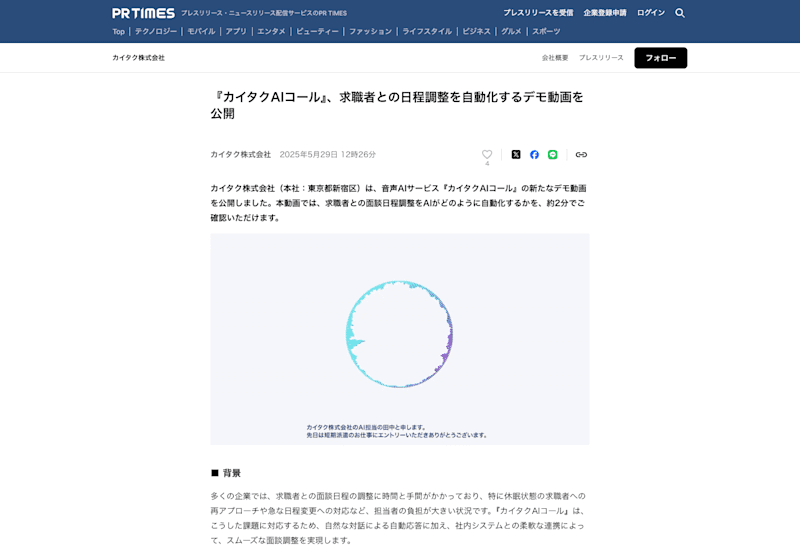Click the article headline text
Screen dimensions: 800x548
[x=397, y=105]
